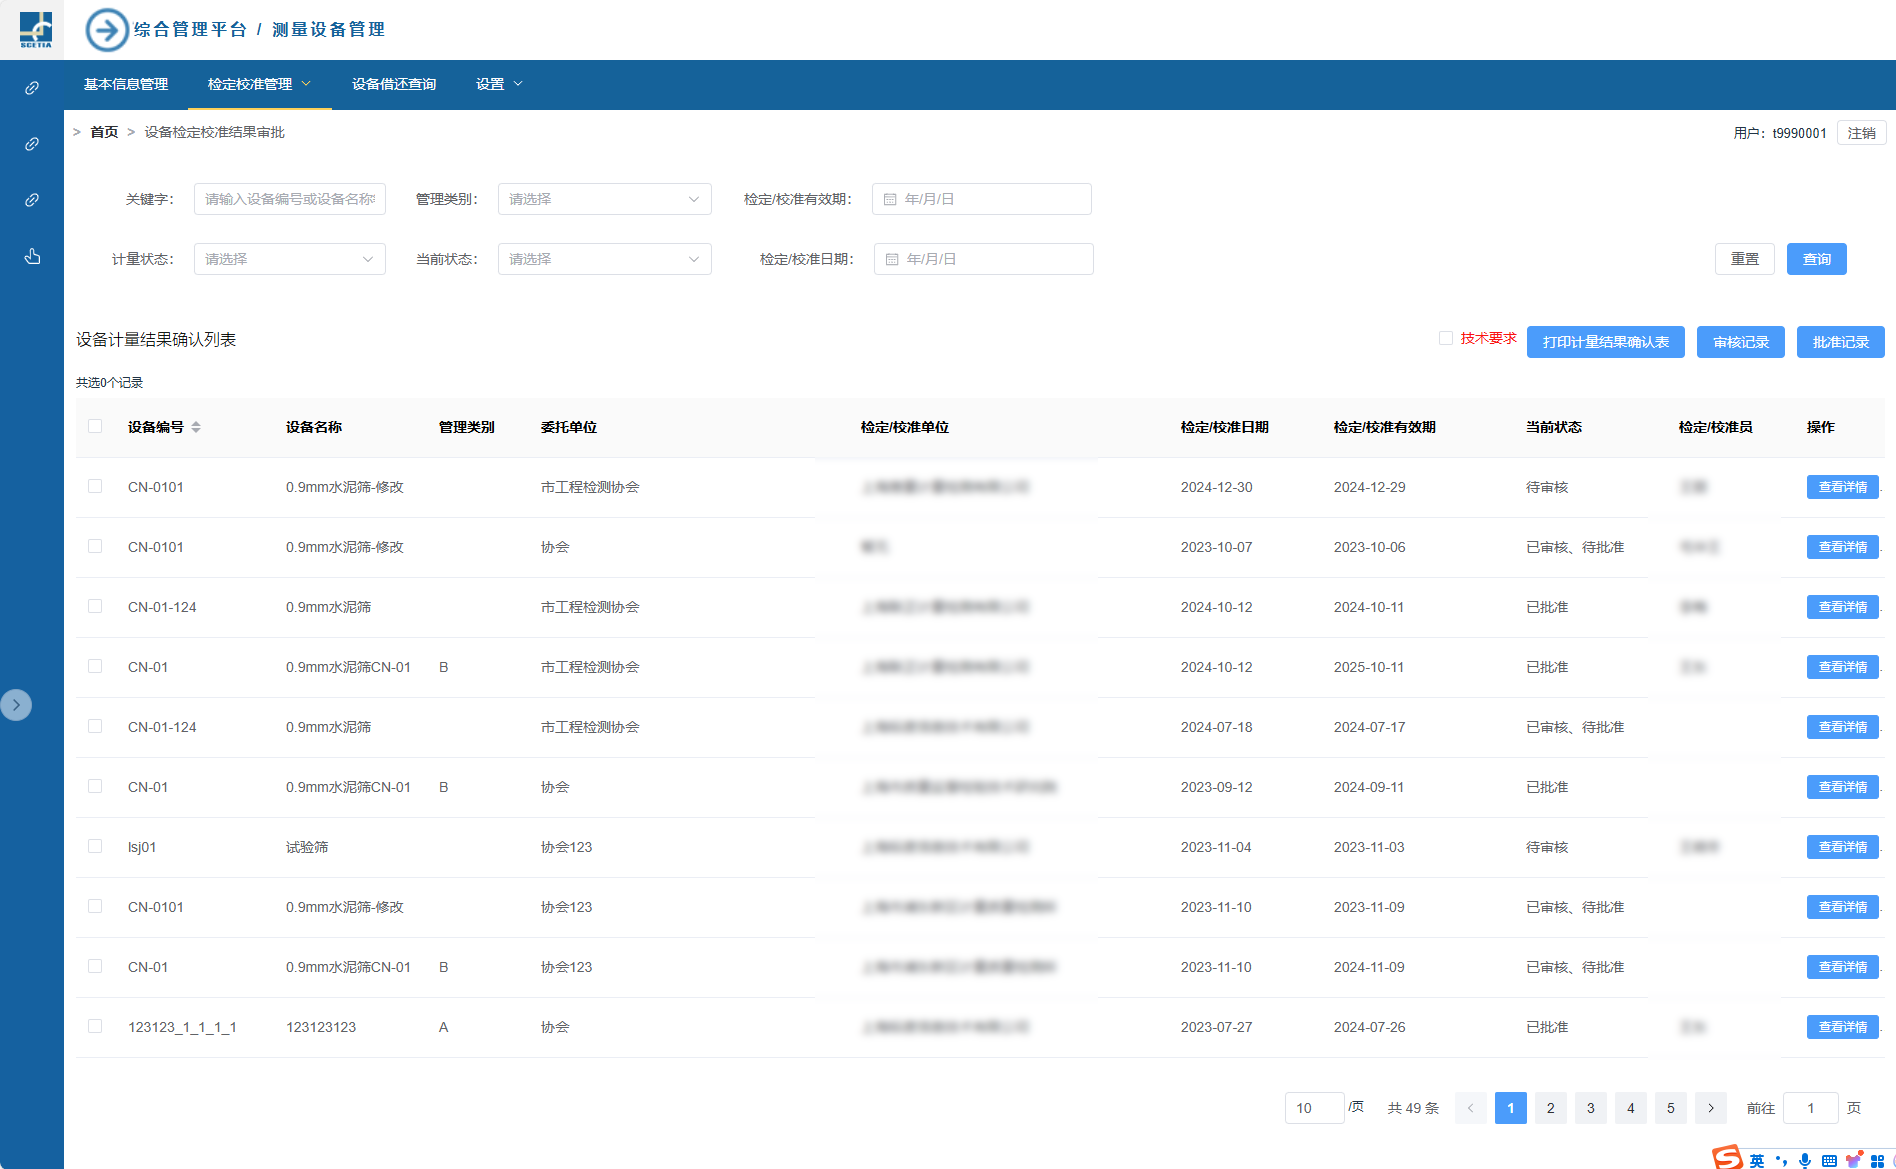Jump to page 3 in pagination
The image size is (1896, 1169).
pyautogui.click(x=1591, y=1108)
